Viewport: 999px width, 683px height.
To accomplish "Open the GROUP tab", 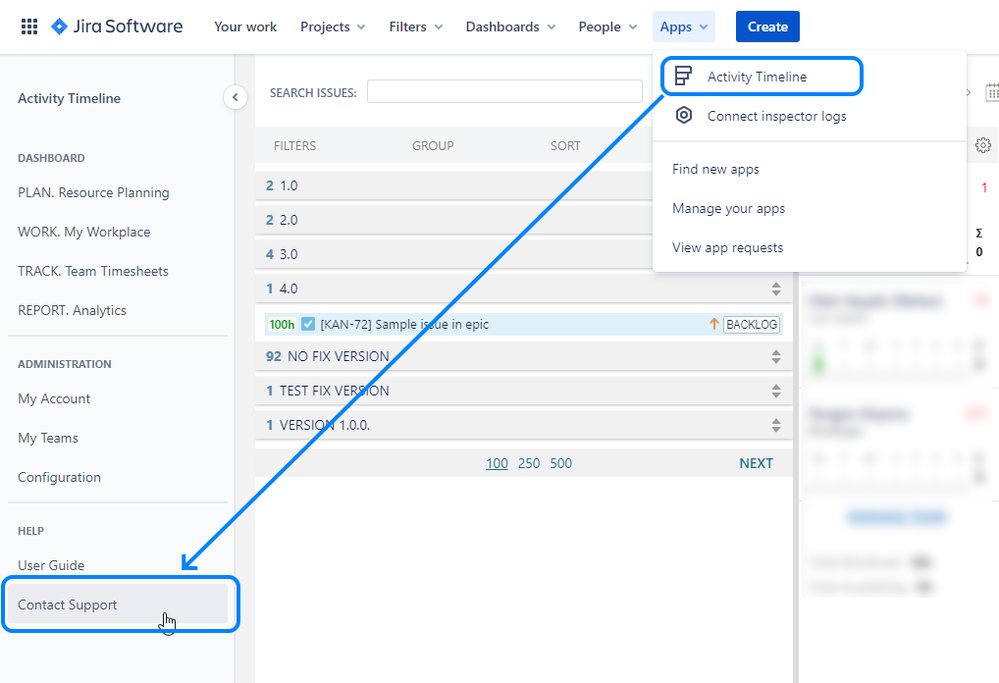I will 433,145.
